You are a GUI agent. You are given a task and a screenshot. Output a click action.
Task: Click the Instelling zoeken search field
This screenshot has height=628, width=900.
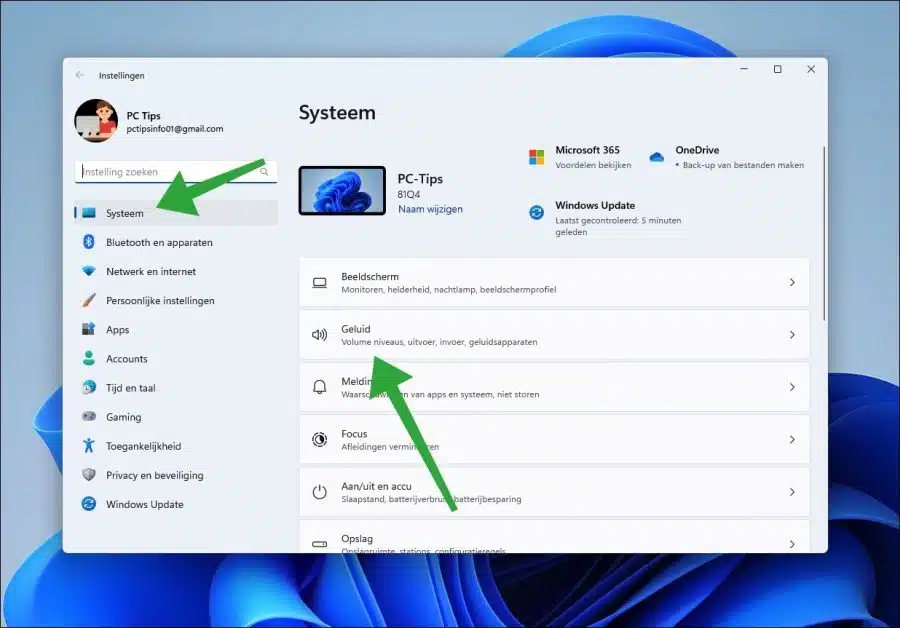176,172
